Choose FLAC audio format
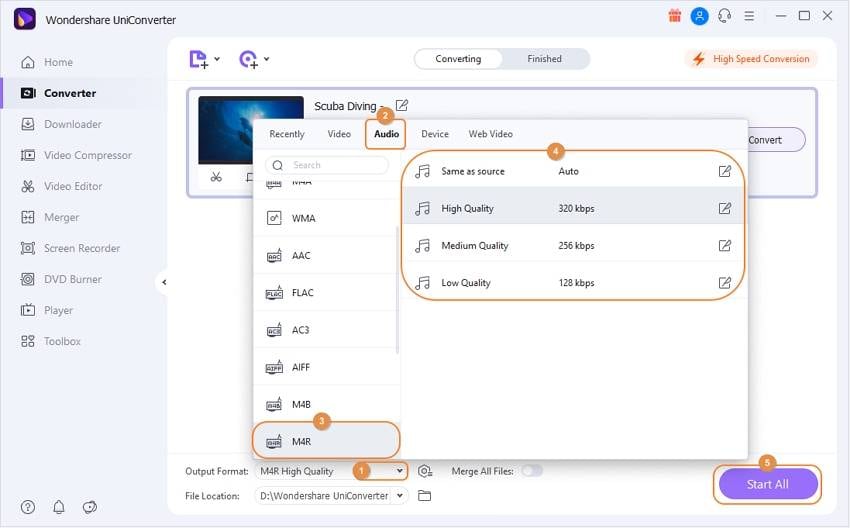The width and height of the screenshot is (850, 528). coord(326,293)
